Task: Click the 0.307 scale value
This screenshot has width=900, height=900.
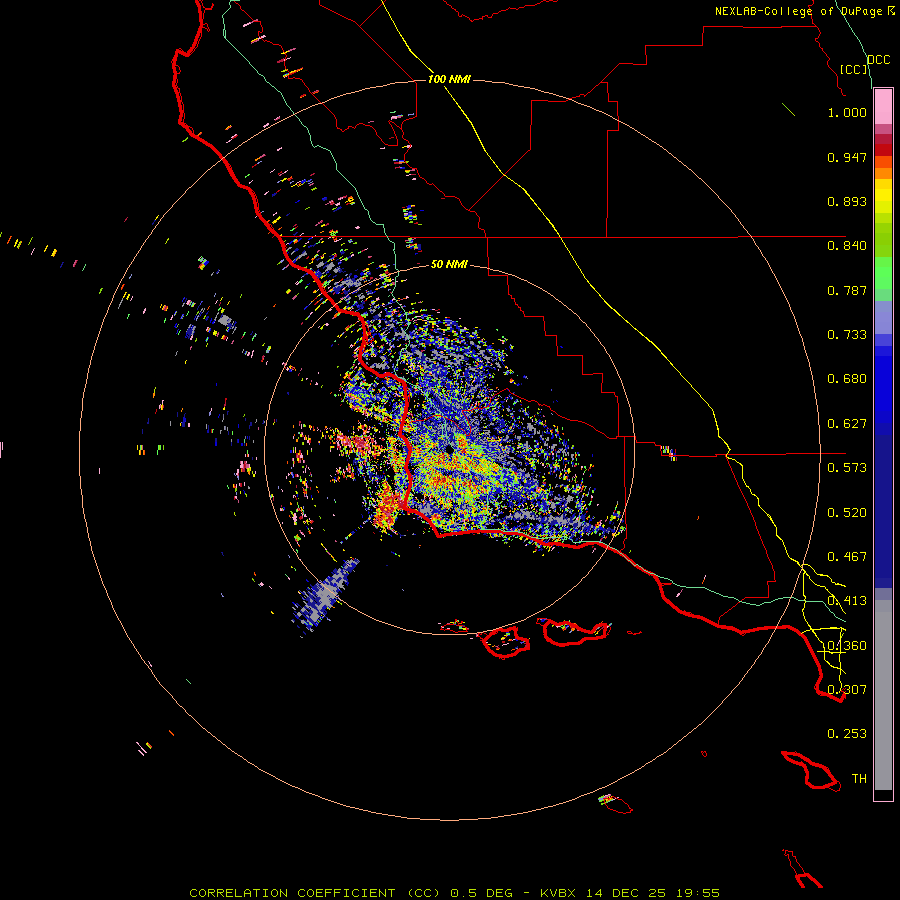Action: pyautogui.click(x=847, y=690)
